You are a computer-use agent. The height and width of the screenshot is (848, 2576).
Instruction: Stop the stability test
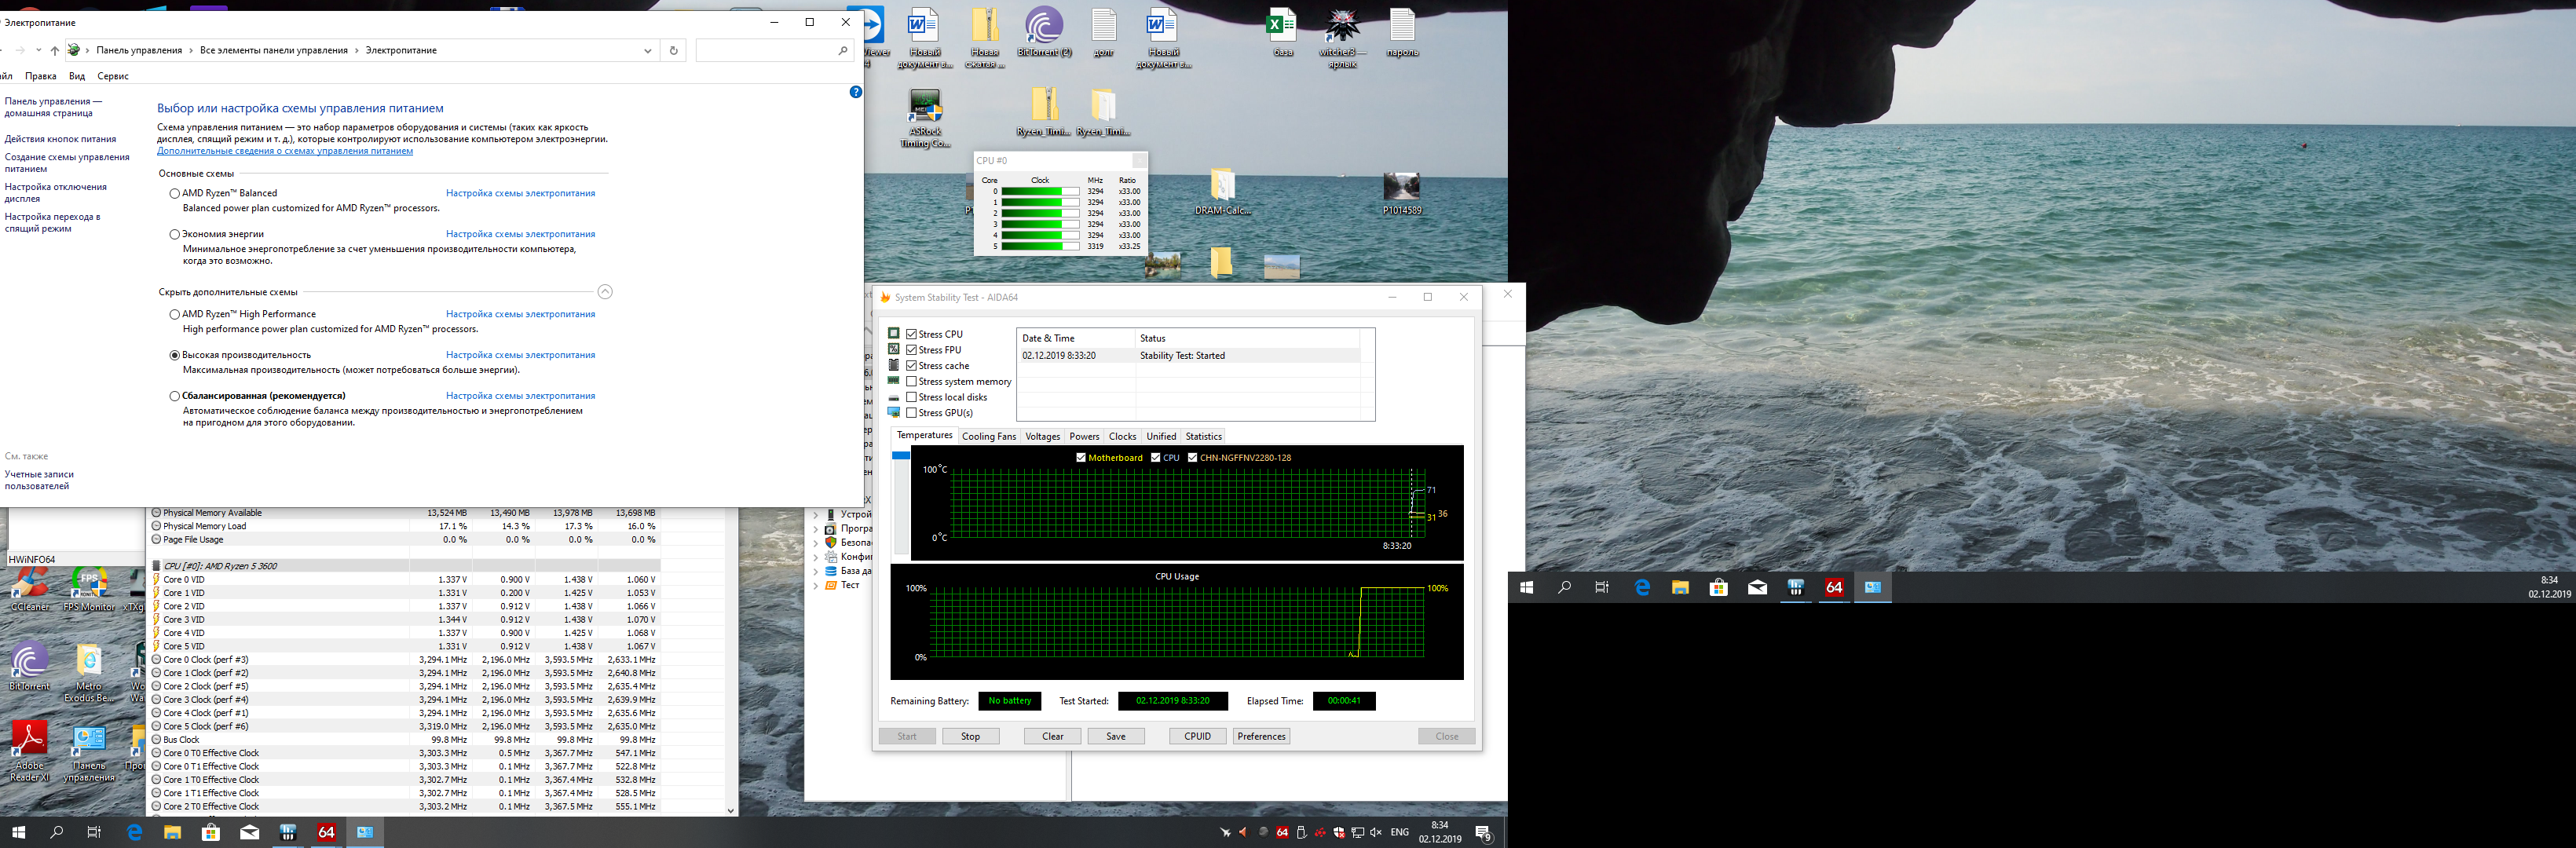point(970,736)
